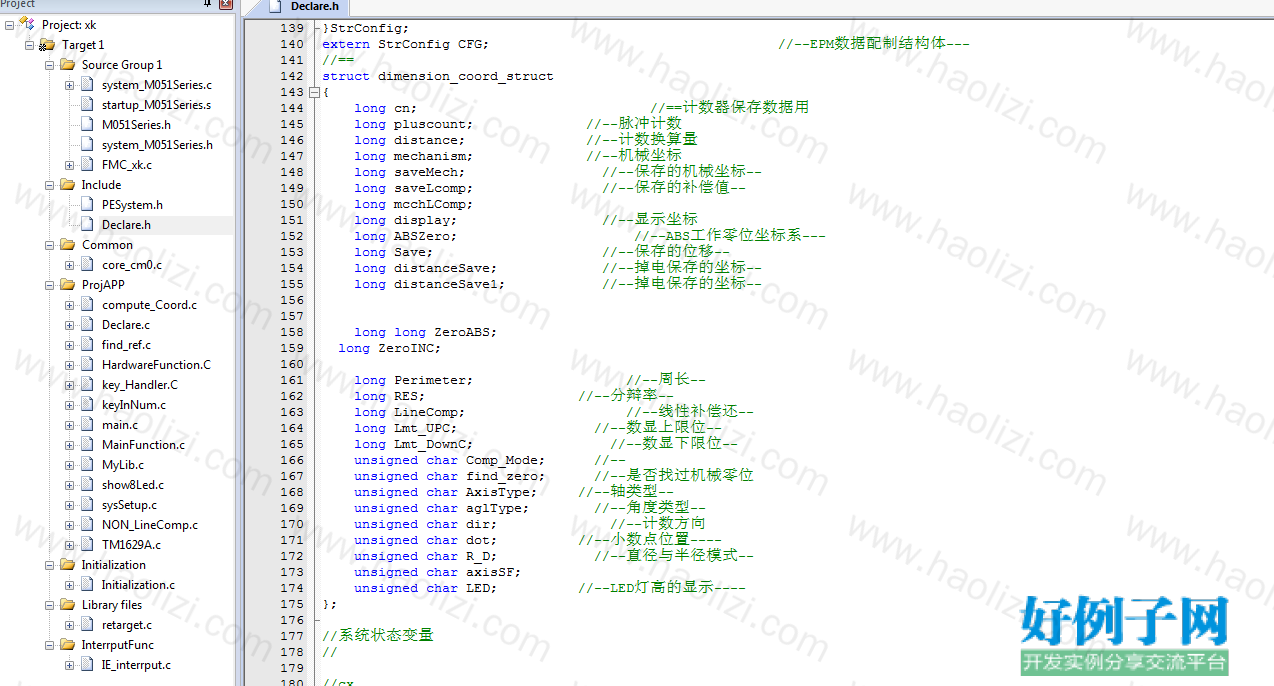Click the Initialization group folder icon

(67, 565)
